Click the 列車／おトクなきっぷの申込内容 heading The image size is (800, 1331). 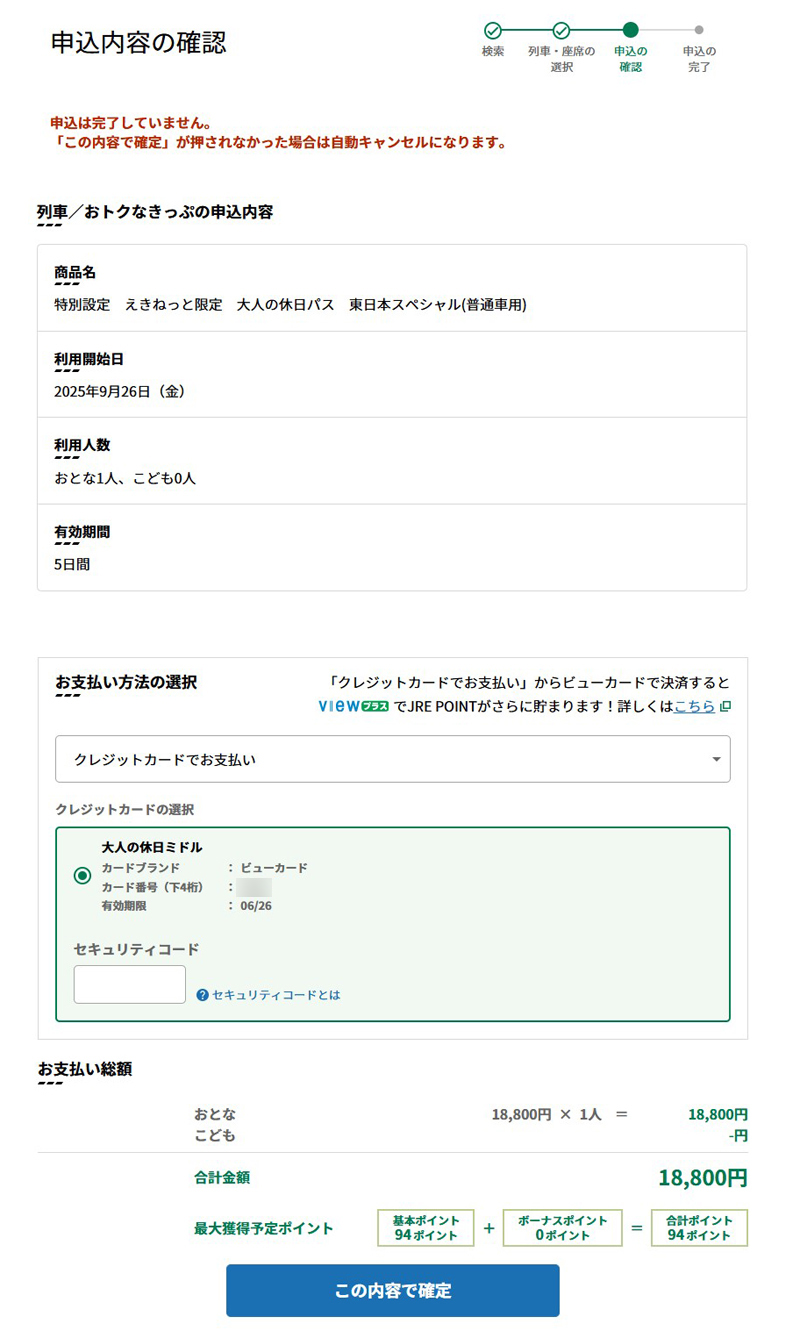tap(155, 212)
